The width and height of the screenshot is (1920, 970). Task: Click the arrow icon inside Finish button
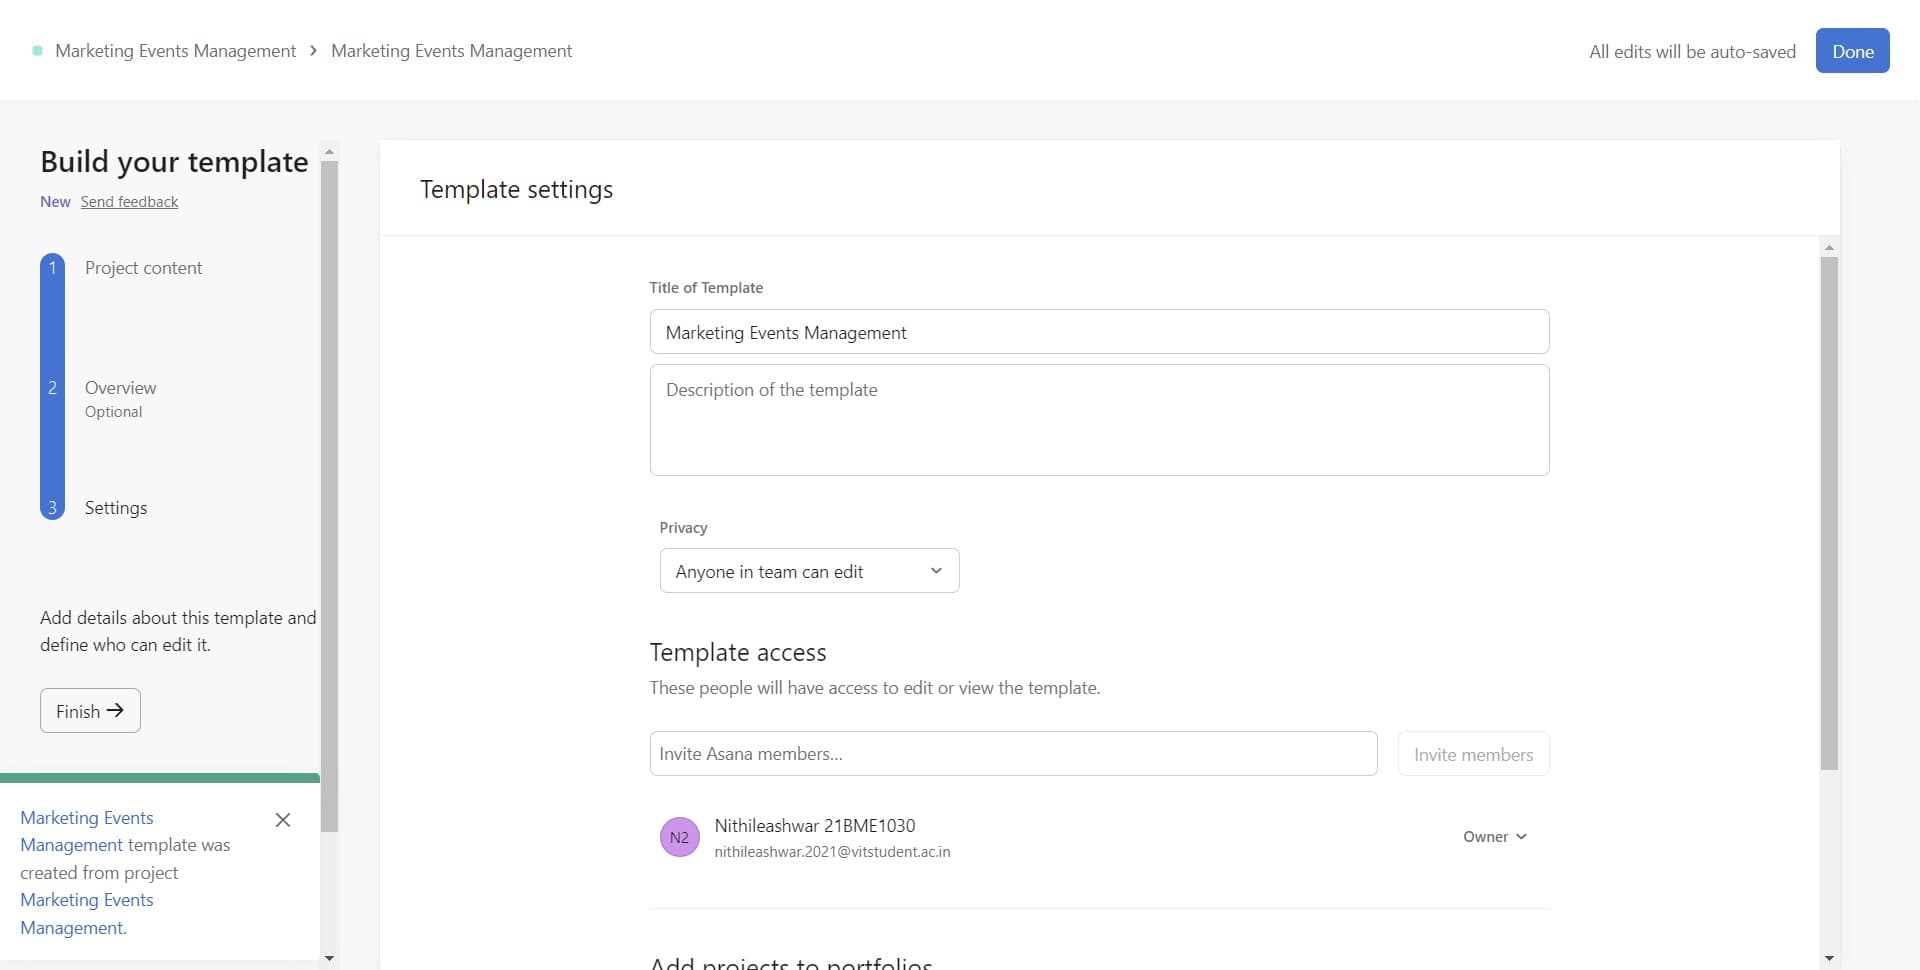[x=115, y=710]
